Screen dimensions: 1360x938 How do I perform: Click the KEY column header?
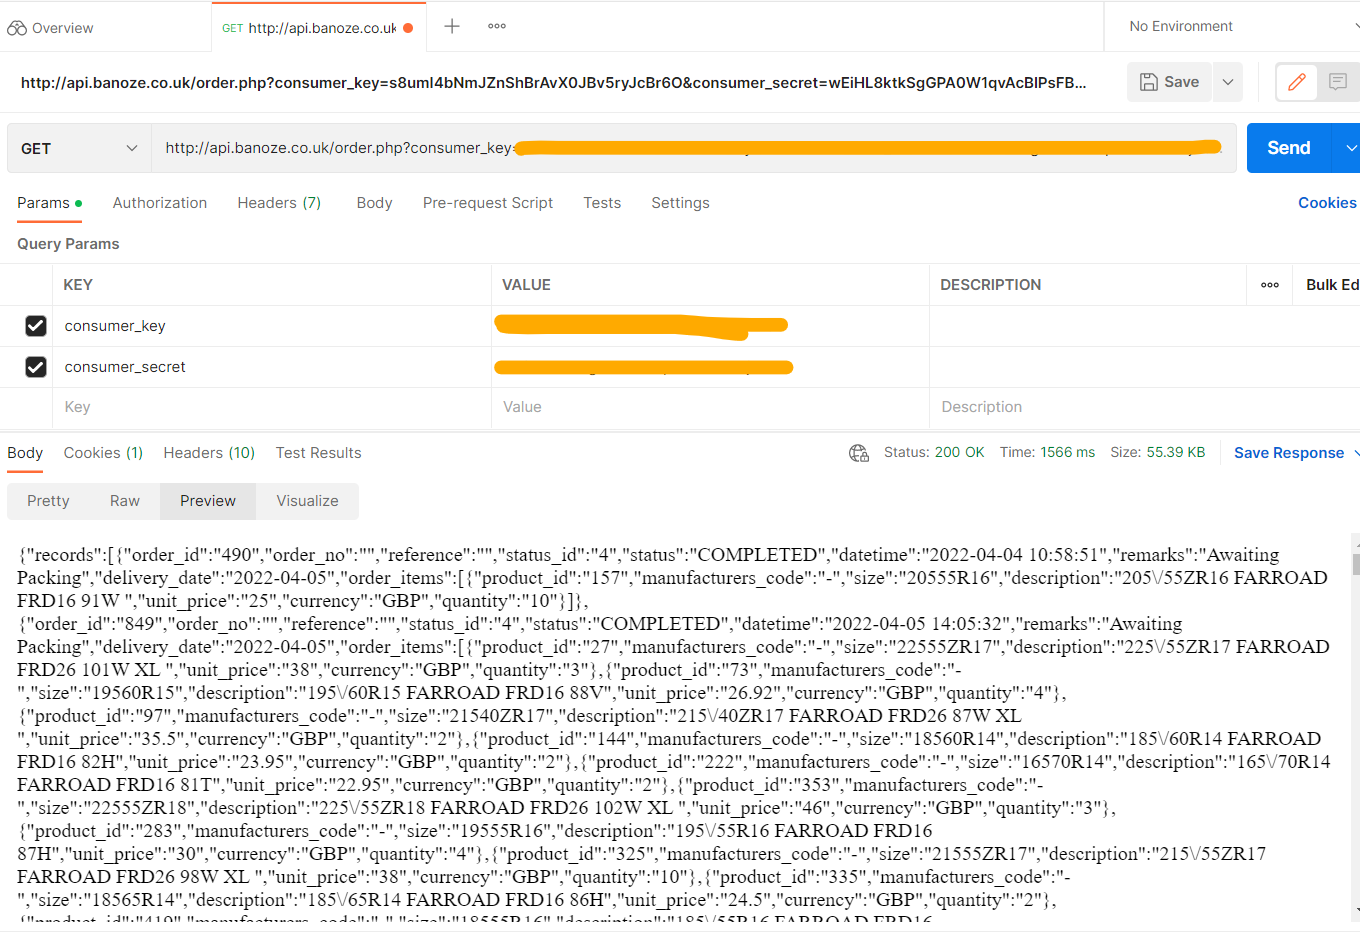point(78,285)
